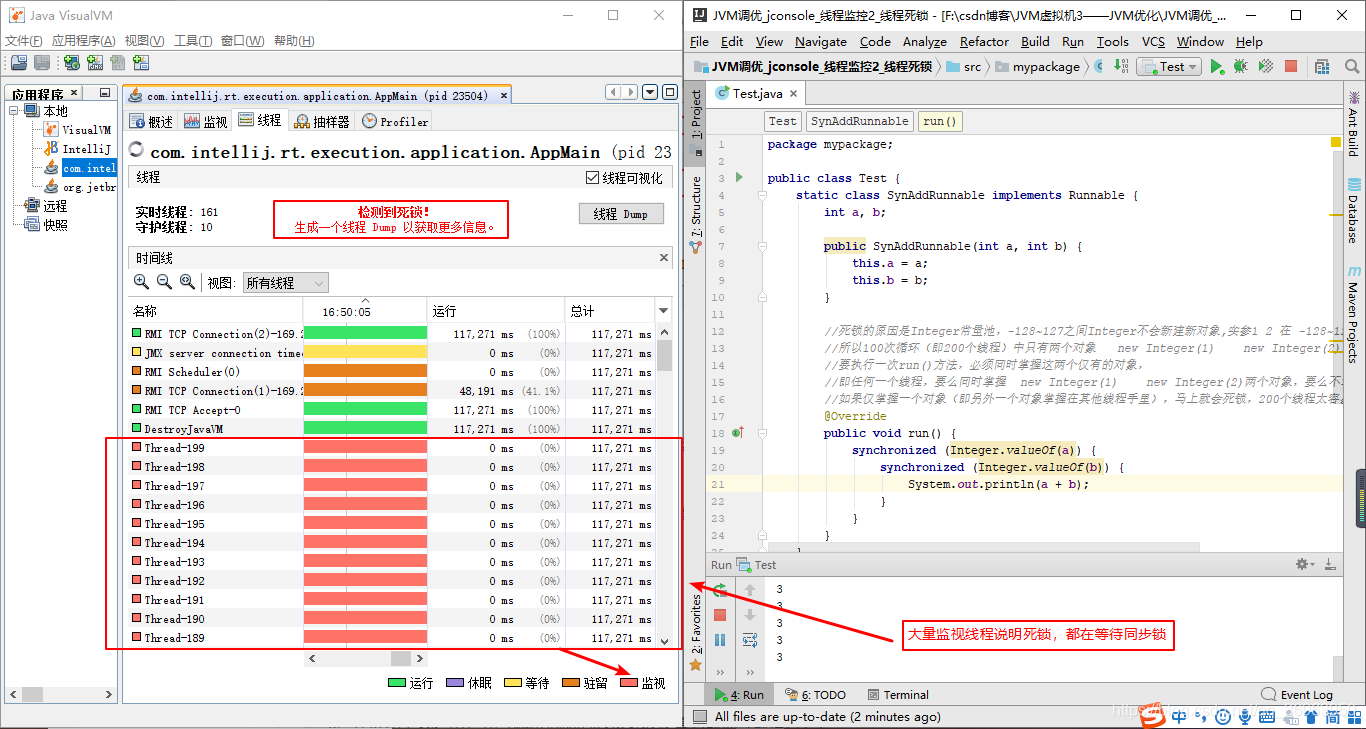Collapse the 本地 tree node in VisualVM
1366x729 pixels.
[x=14, y=111]
